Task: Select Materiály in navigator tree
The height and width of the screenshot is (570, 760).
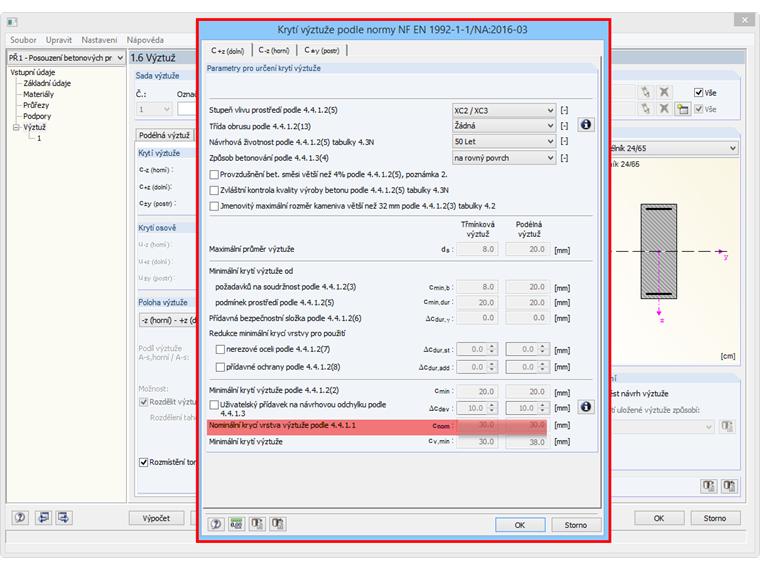Action: [38, 94]
